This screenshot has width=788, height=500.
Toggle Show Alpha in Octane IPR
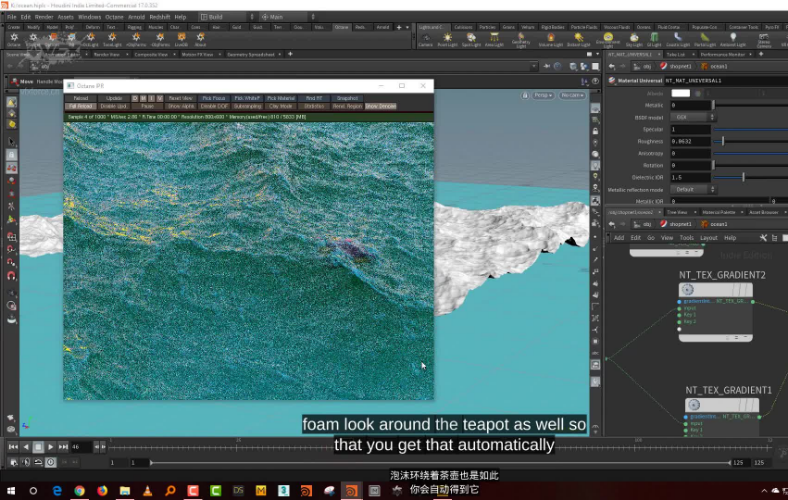[x=181, y=105]
